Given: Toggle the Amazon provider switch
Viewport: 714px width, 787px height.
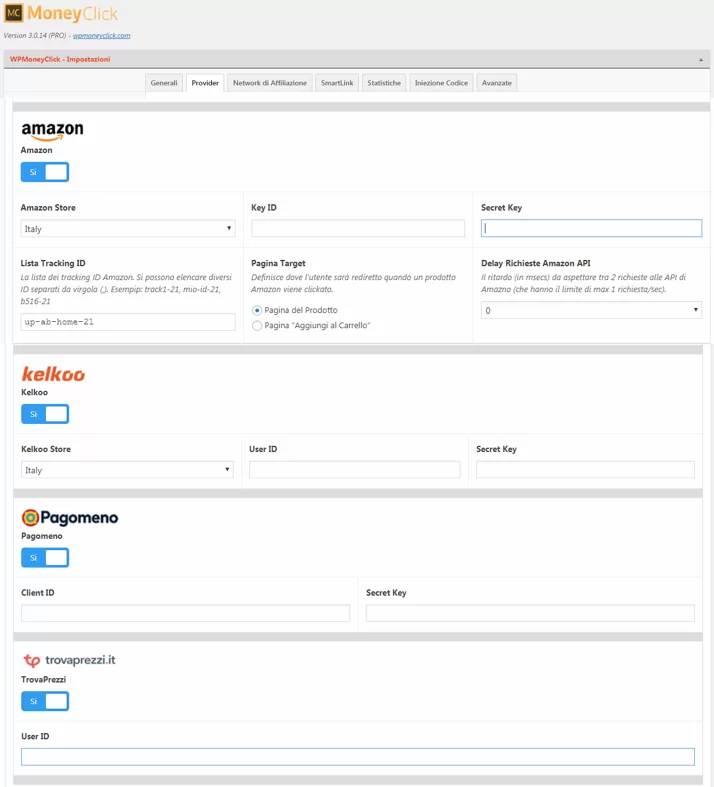Looking at the screenshot, I should (45, 172).
